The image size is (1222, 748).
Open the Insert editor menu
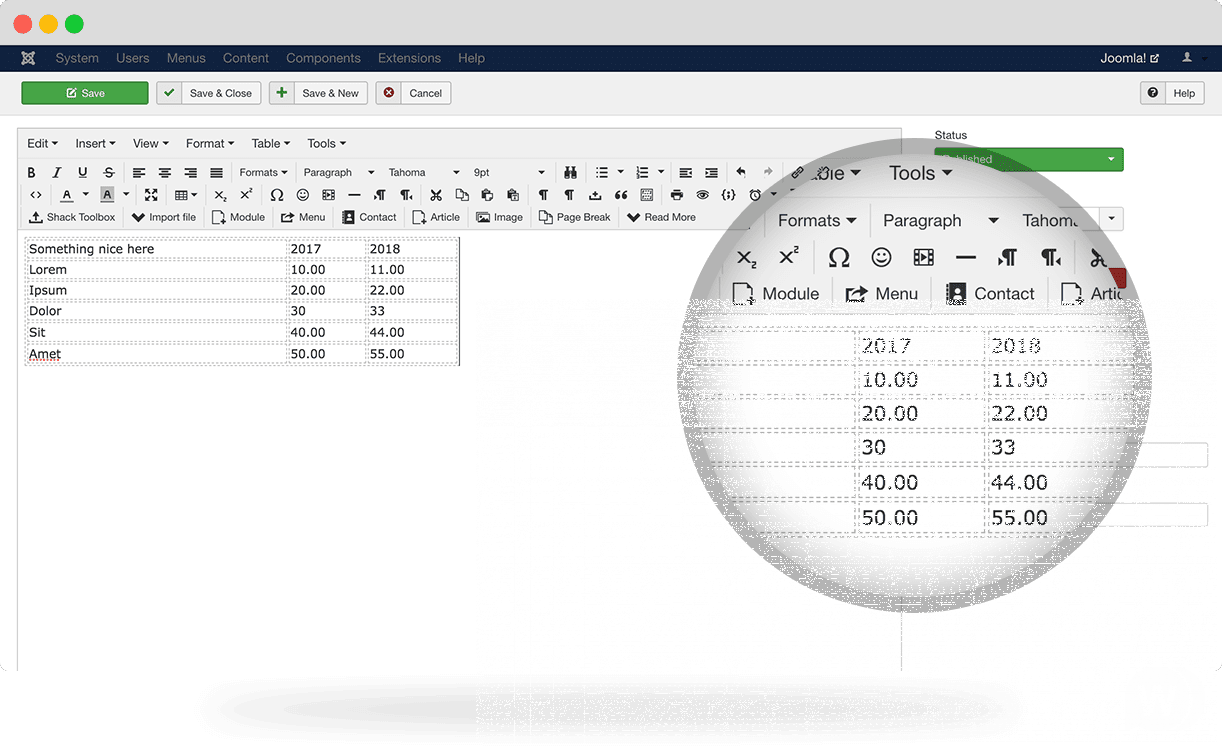point(95,144)
